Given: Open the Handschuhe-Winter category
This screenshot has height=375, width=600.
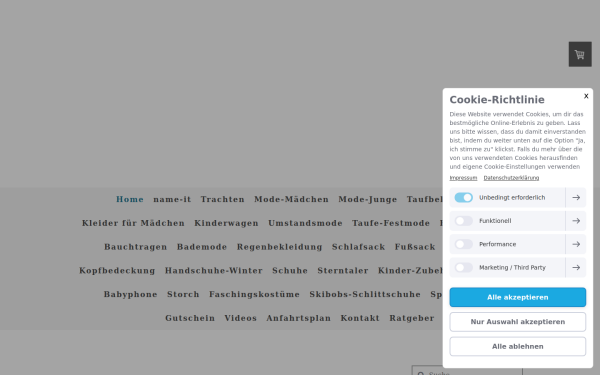Looking at the screenshot, I should tap(214, 271).
